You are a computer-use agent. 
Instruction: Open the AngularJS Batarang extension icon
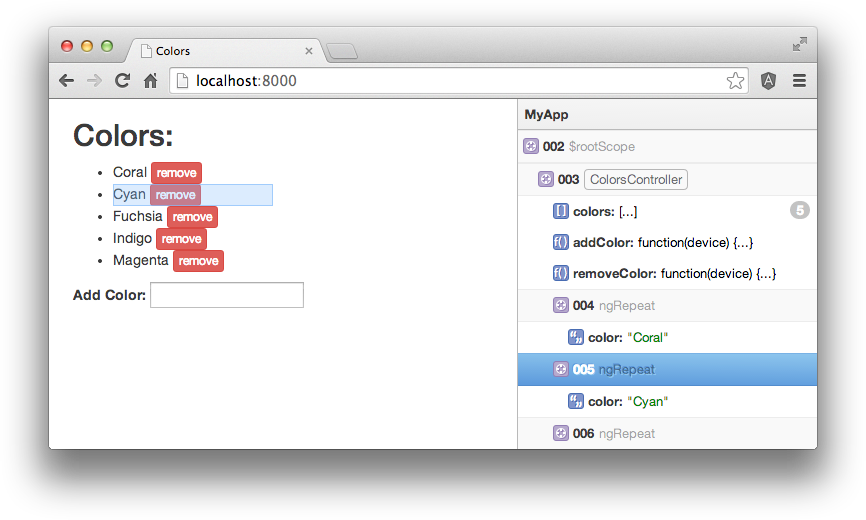click(768, 81)
